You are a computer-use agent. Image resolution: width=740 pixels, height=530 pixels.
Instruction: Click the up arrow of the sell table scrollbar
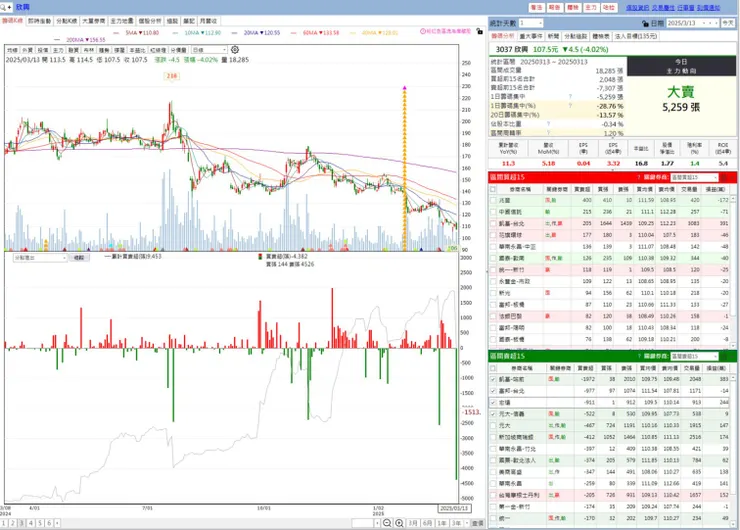[x=733, y=378]
